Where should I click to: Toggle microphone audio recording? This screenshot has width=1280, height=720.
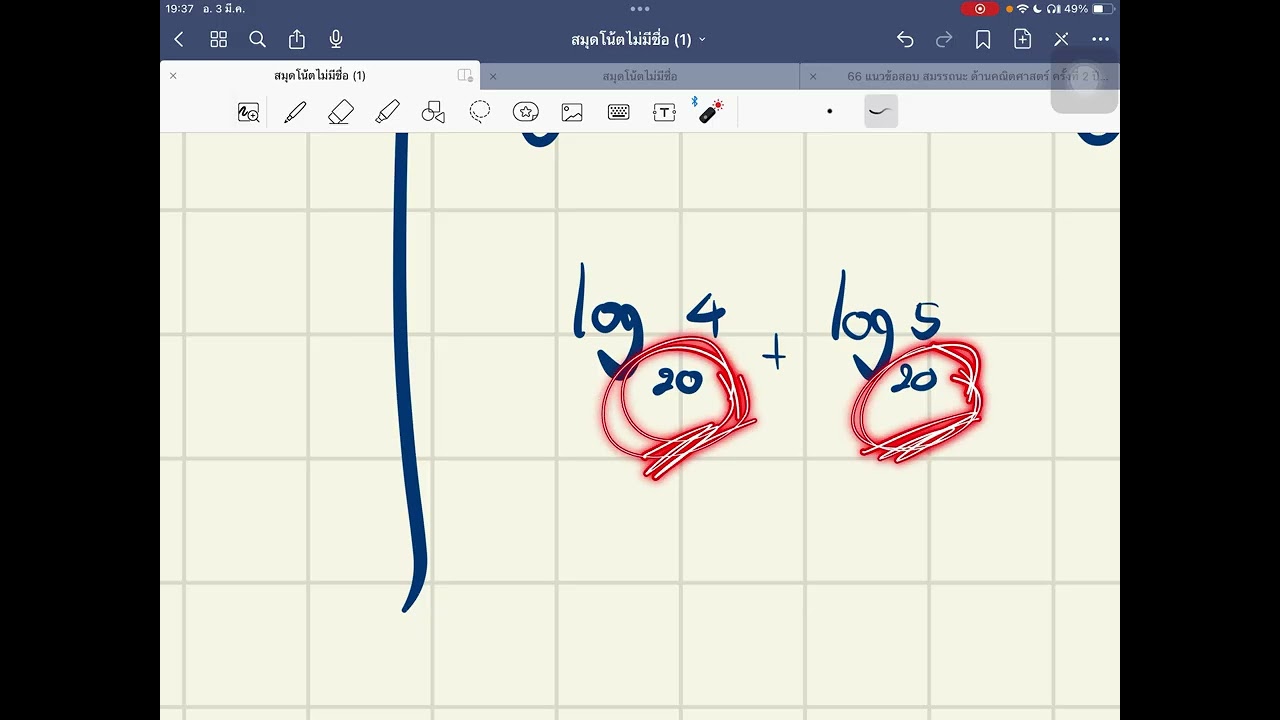pos(336,39)
